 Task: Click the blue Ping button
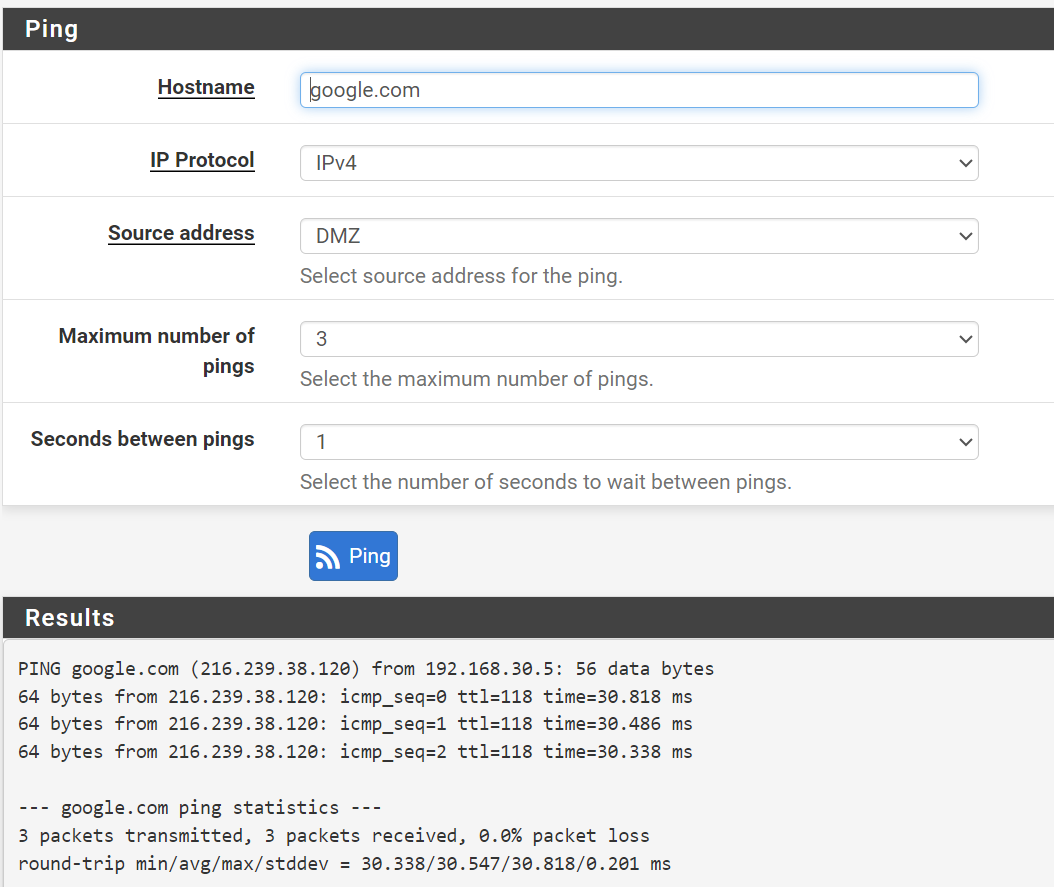click(x=353, y=556)
